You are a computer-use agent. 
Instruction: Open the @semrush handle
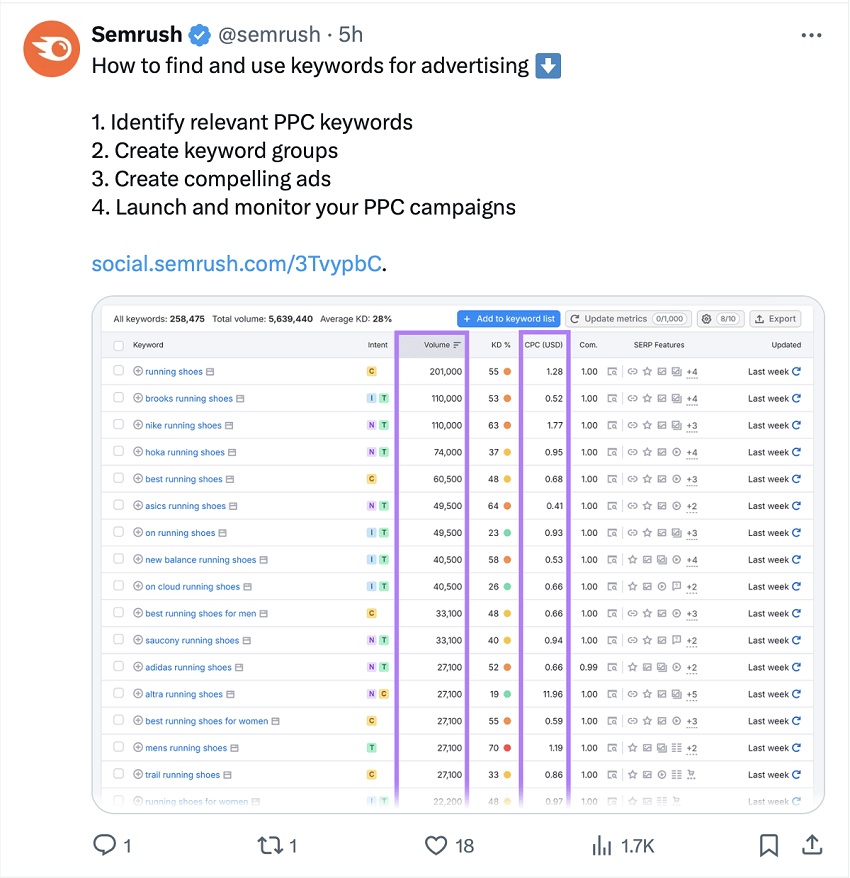click(269, 35)
